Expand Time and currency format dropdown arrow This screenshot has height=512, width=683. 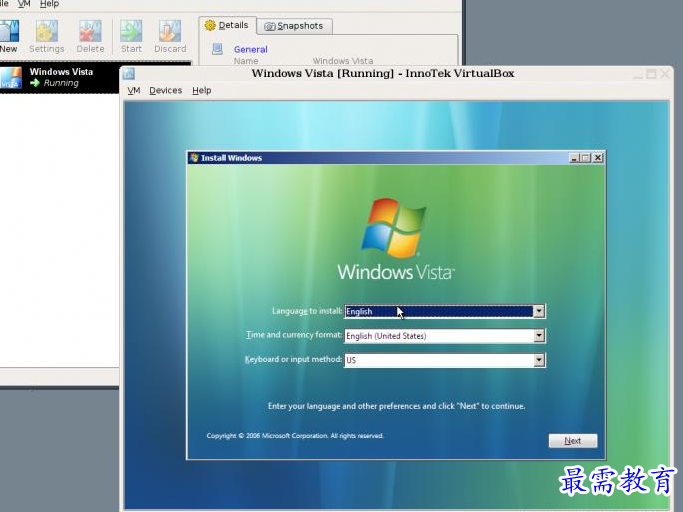tap(539, 336)
